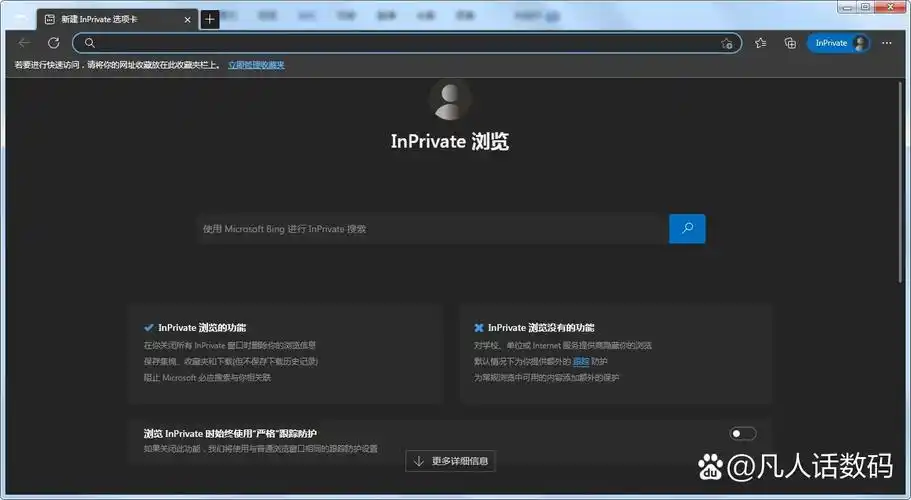
Task: Focus the address bar input
Action: tap(400, 43)
